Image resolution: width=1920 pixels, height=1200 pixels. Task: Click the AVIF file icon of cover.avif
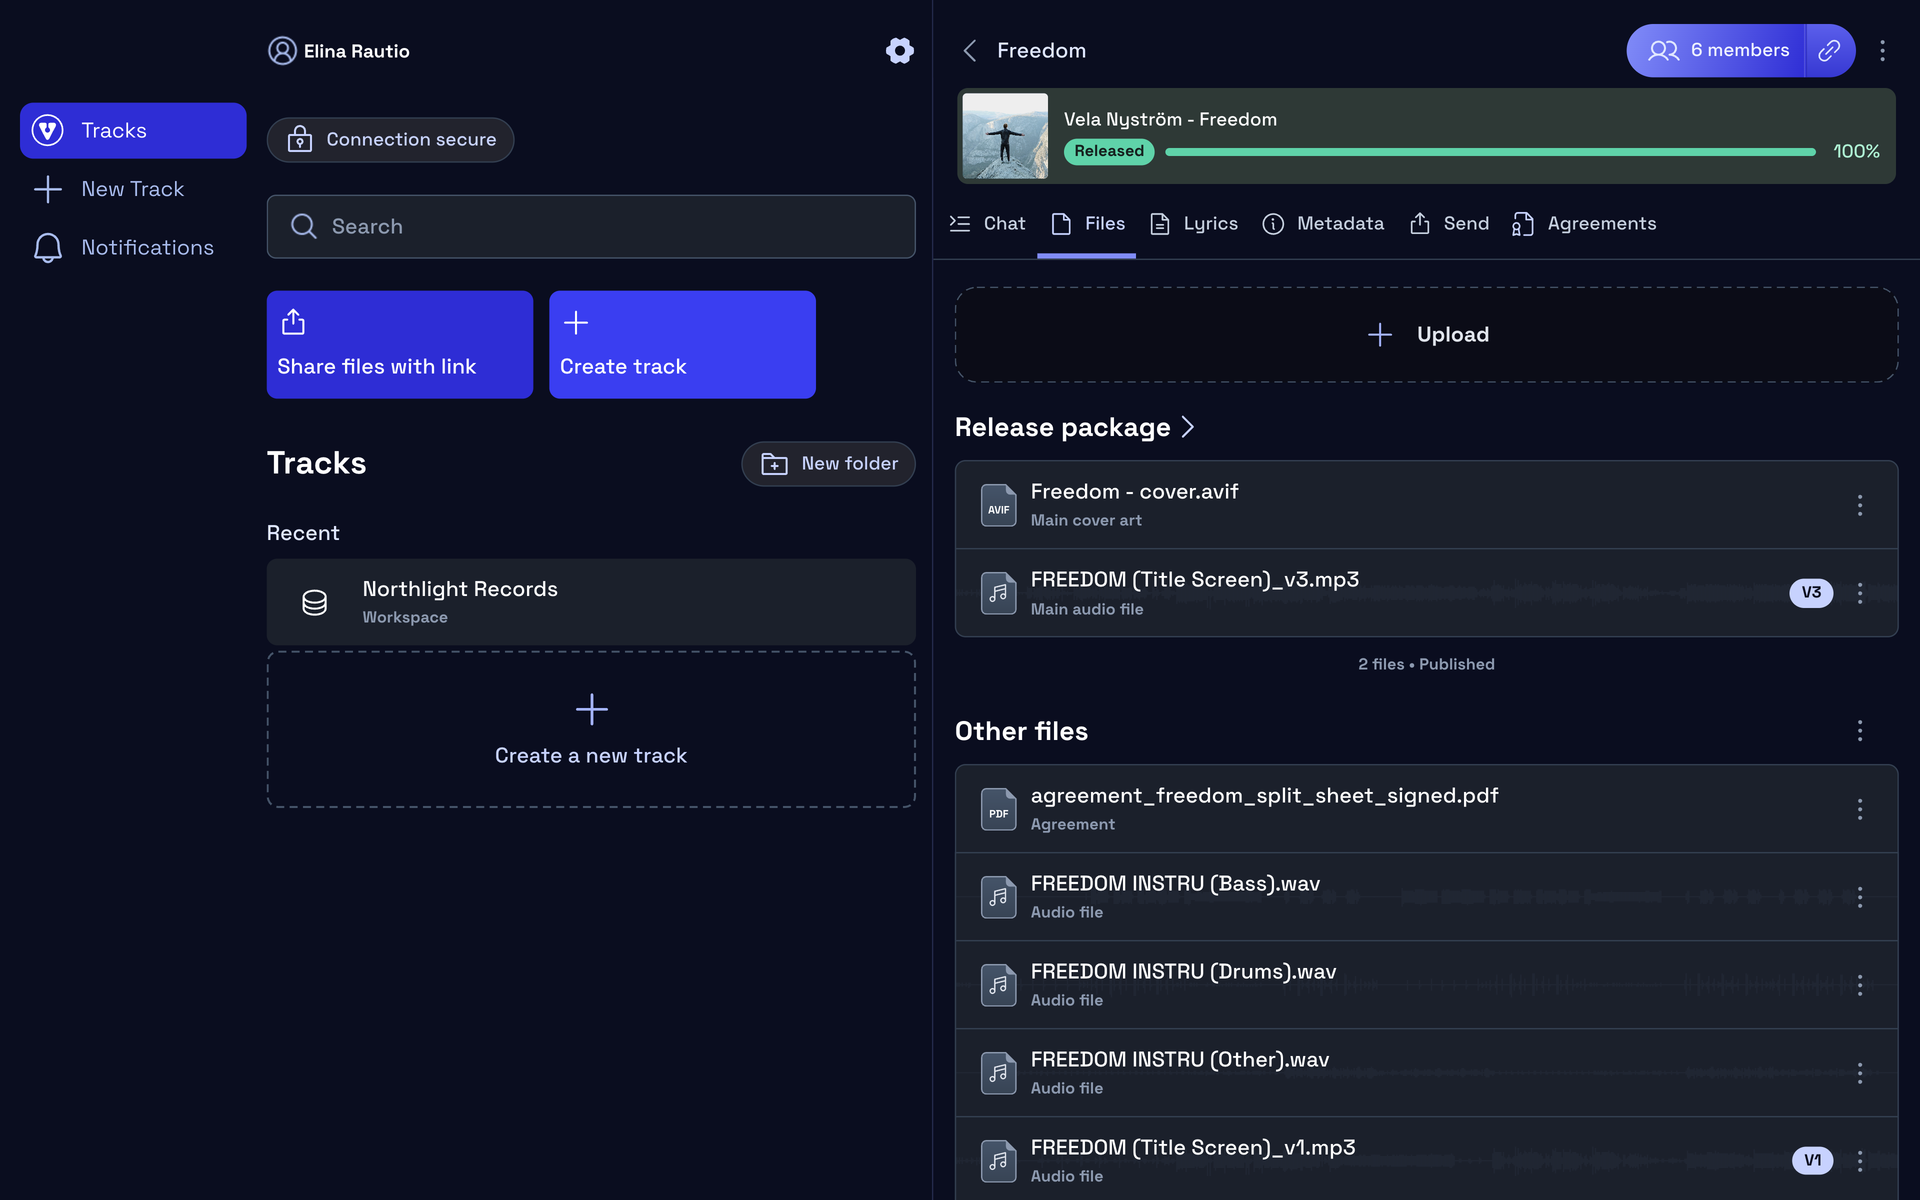998,505
